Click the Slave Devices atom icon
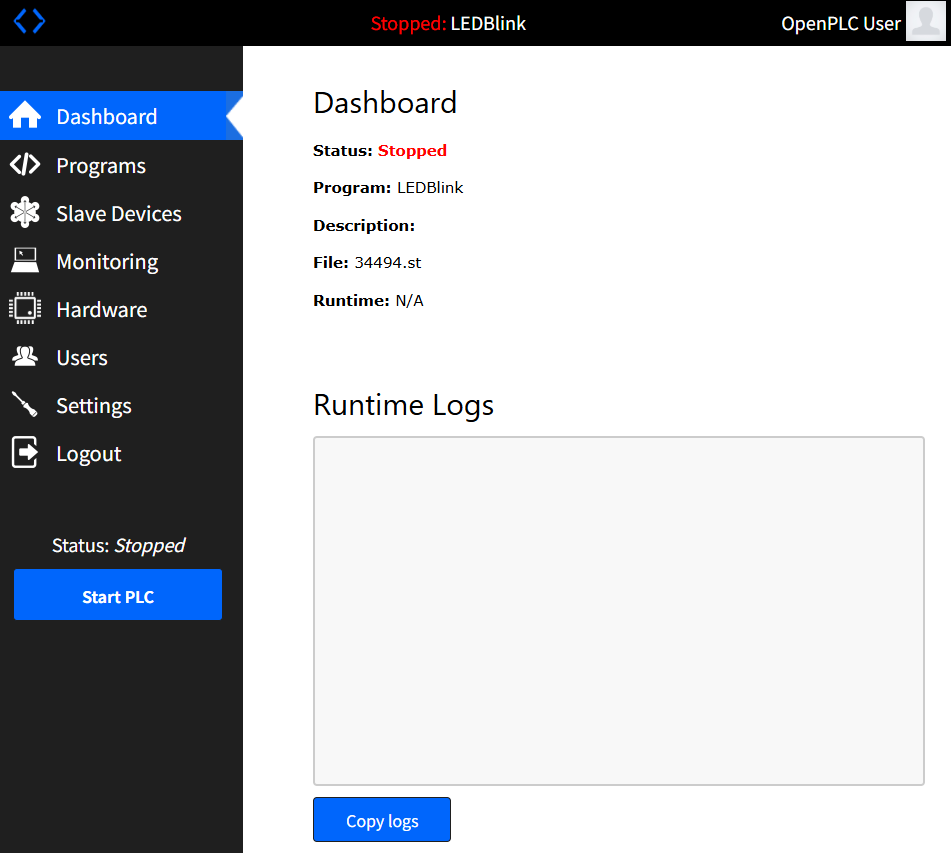This screenshot has height=853, width=951. pos(25,213)
